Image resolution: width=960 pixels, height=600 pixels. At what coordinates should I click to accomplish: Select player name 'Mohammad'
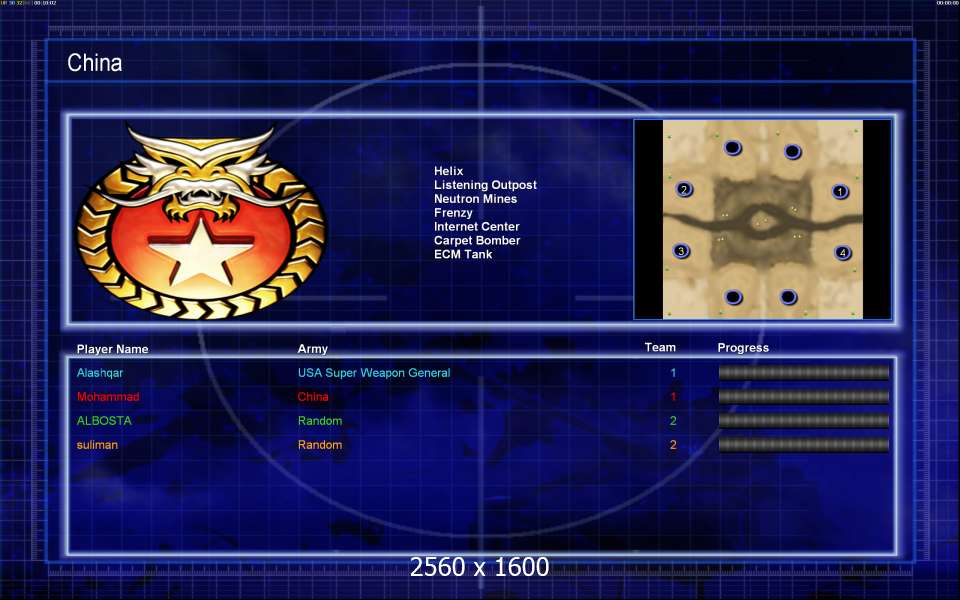click(108, 397)
